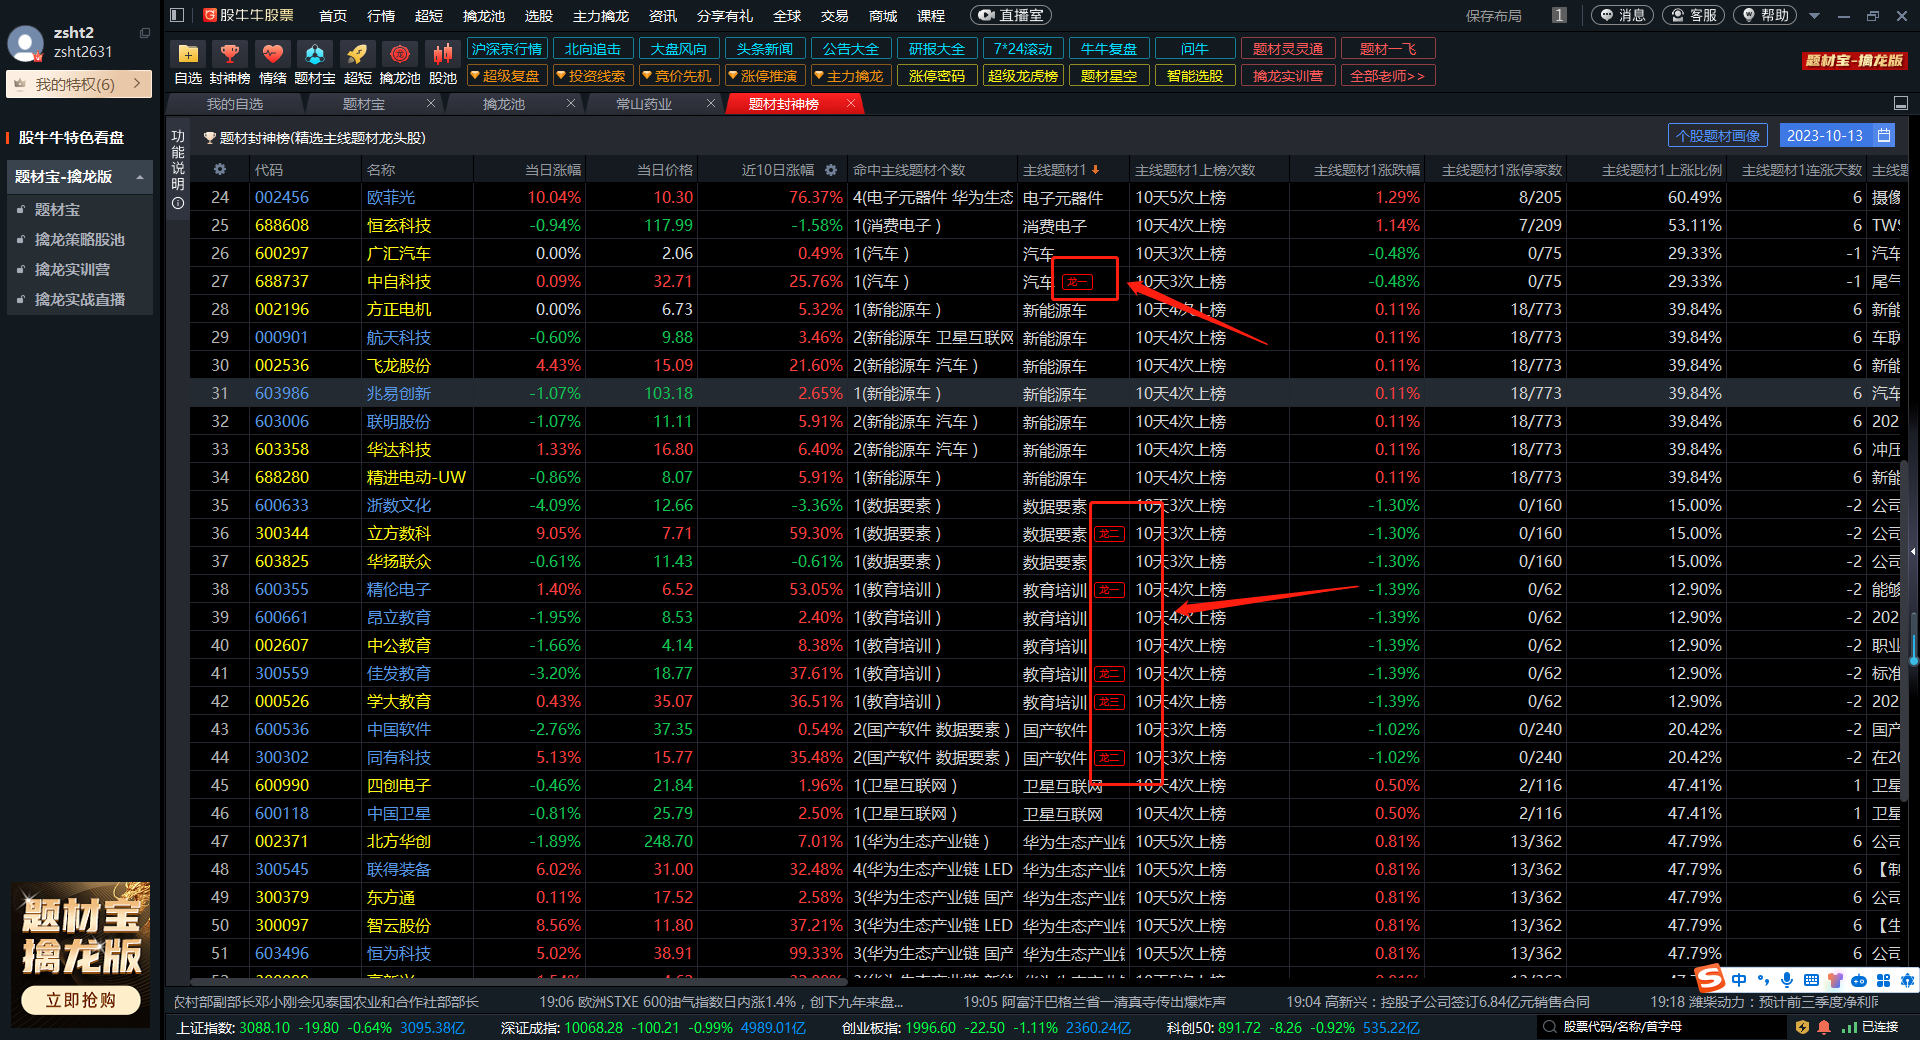Expand 主力擒龙 dropdown button
This screenshot has width=1920, height=1040.
tap(850, 76)
